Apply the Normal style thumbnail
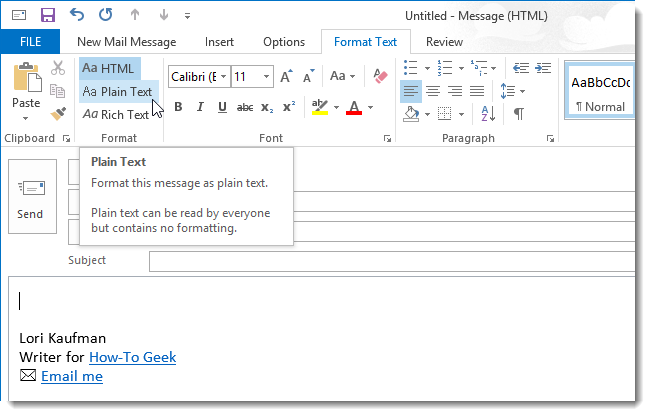The height and width of the screenshot is (416, 650). [600, 92]
